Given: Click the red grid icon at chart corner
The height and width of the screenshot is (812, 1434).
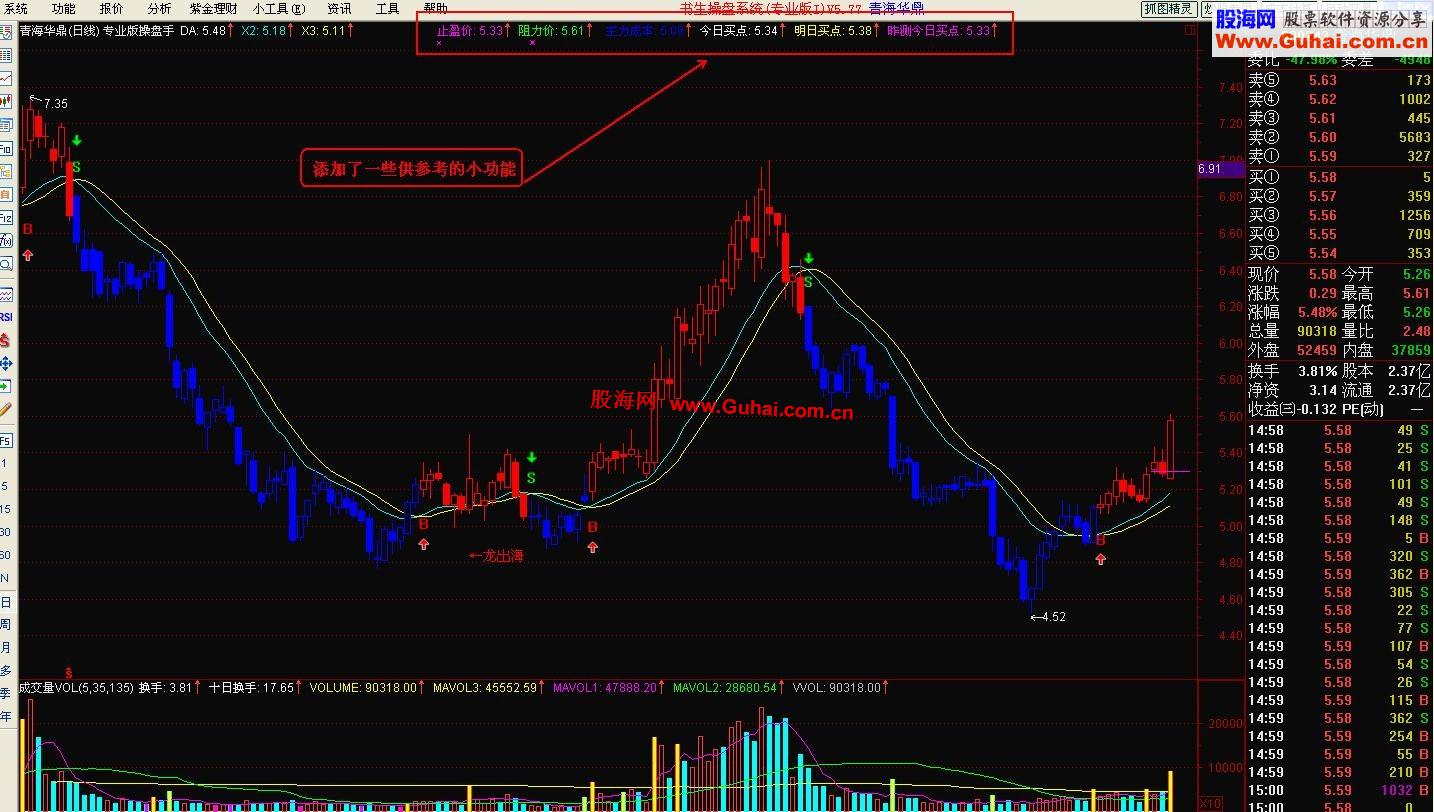Looking at the screenshot, I should (x=1189, y=31).
